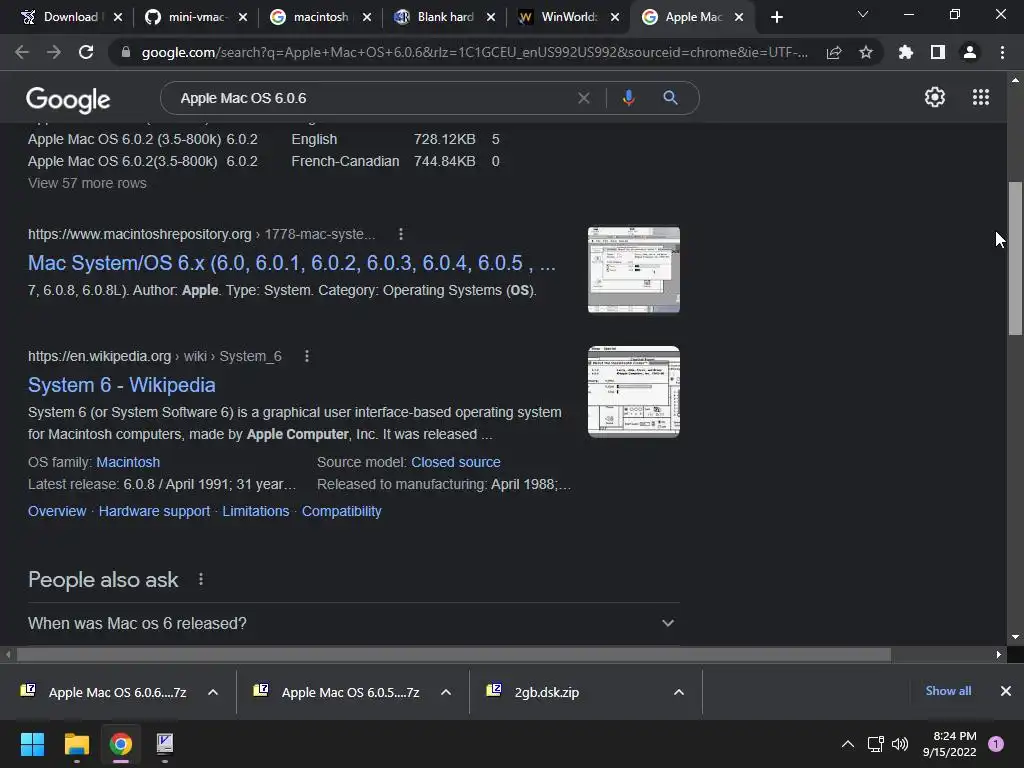Viewport: 1024px width, 768px height.
Task: Open the Chrome extensions puzzle icon
Action: (906, 52)
